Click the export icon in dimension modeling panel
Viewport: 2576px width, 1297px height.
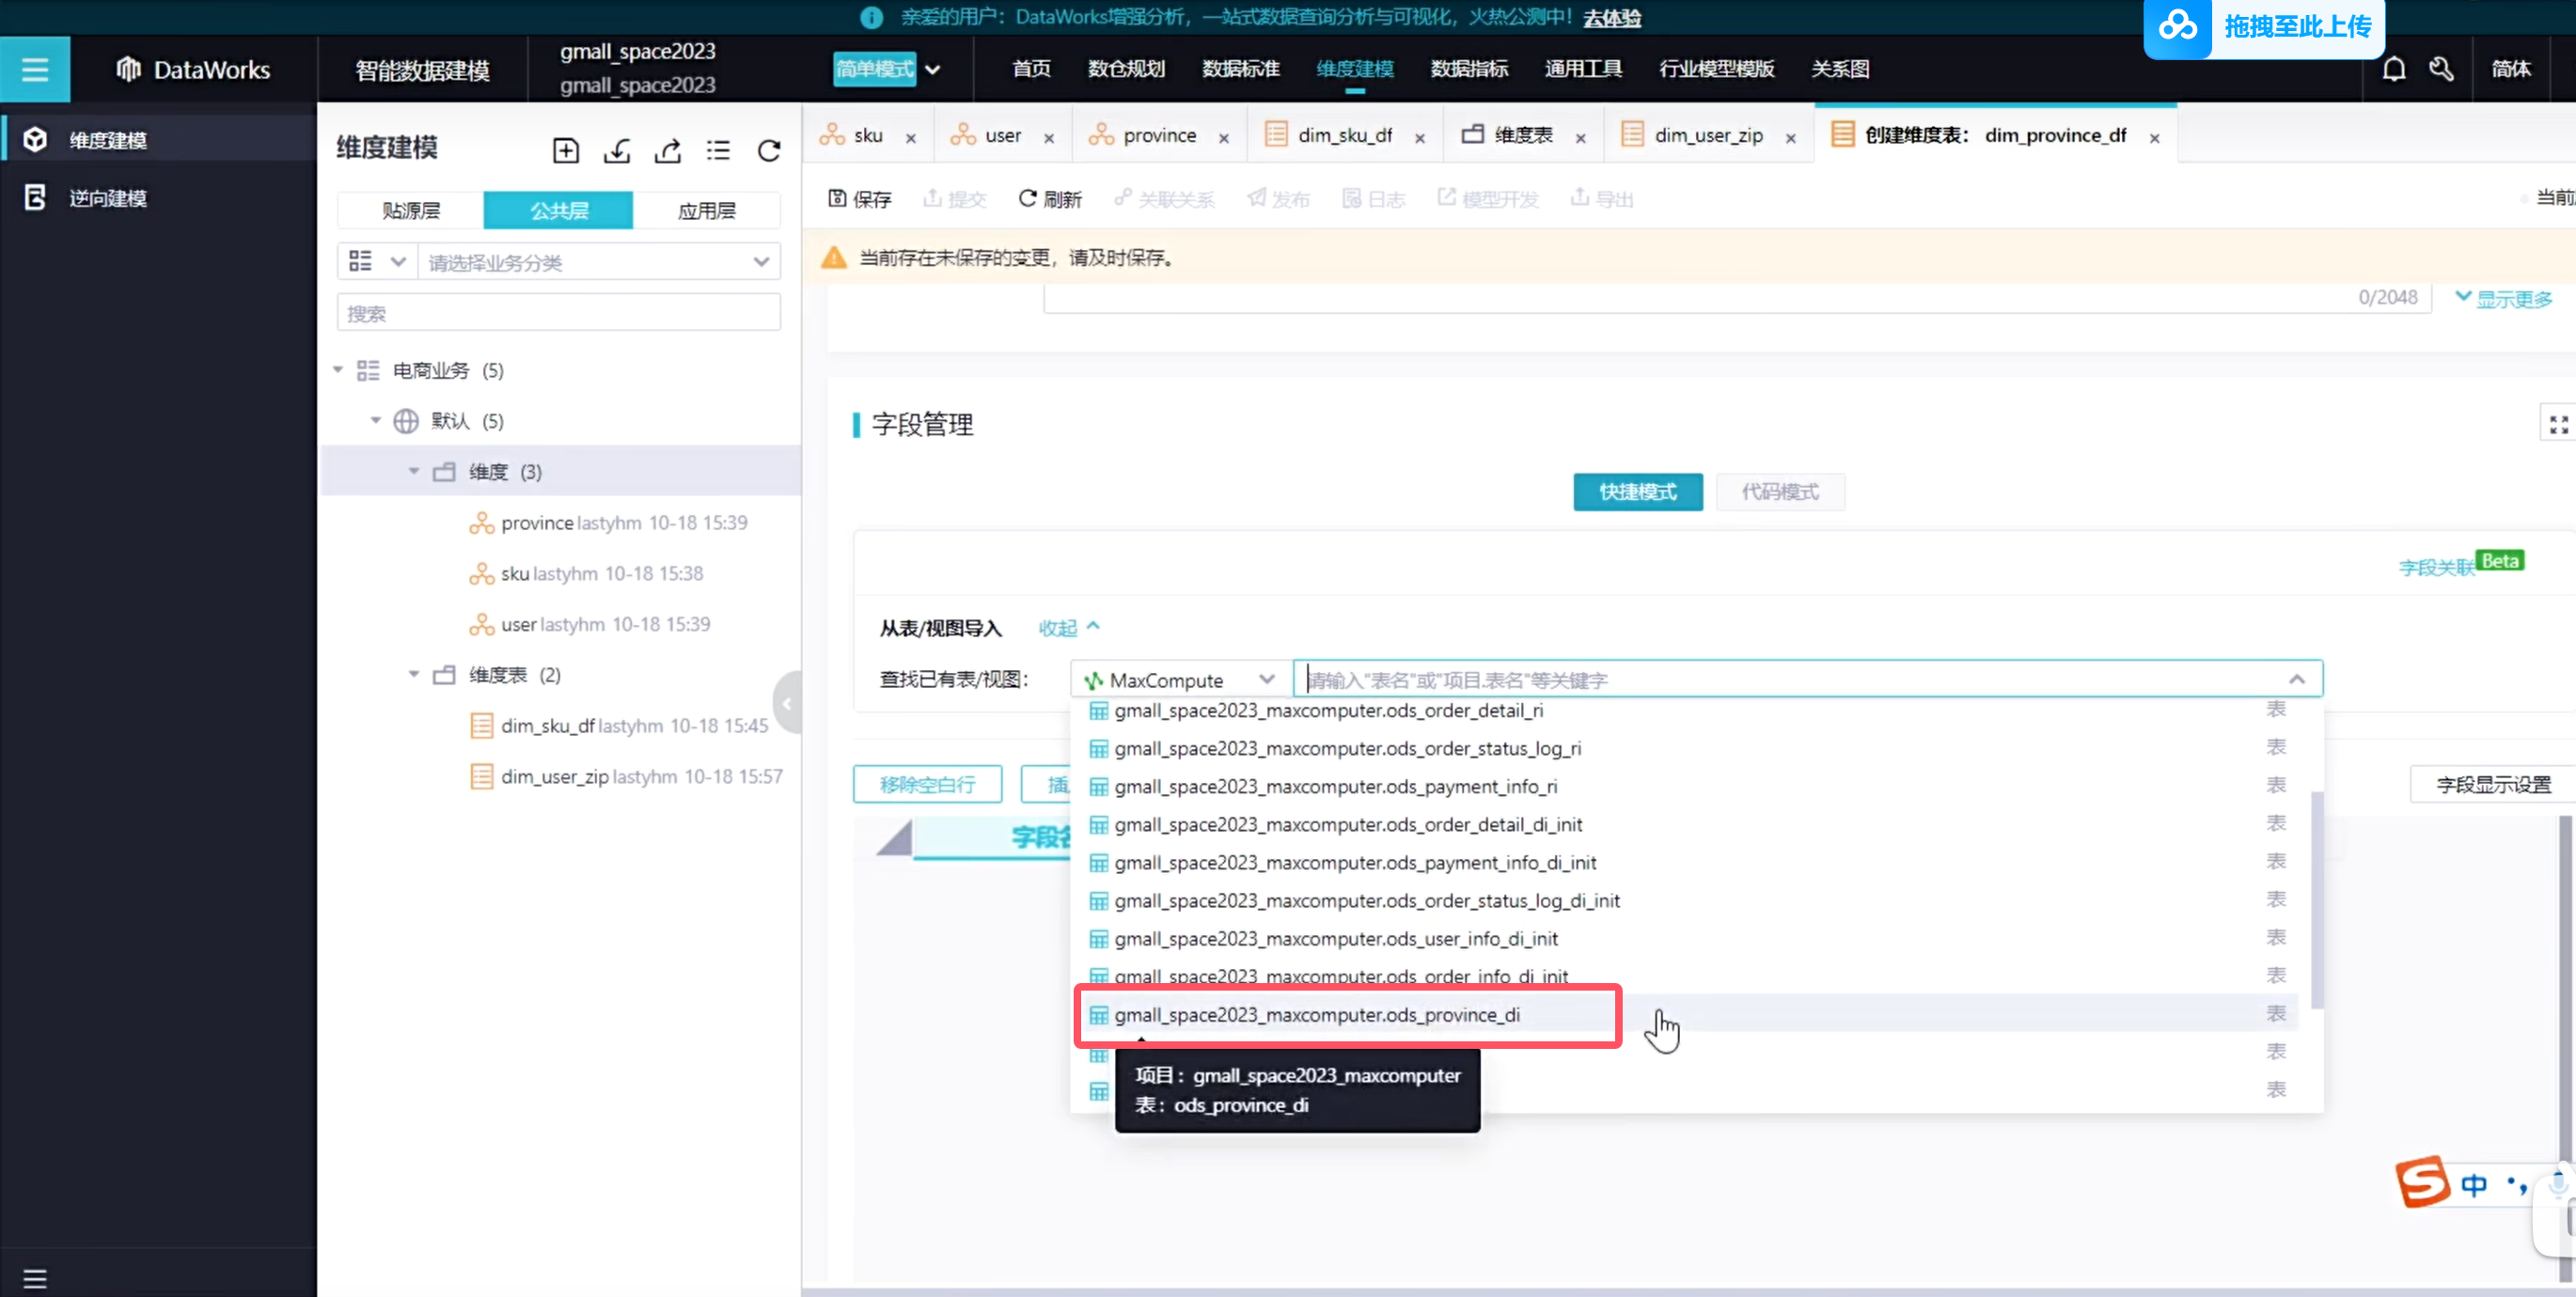(667, 150)
